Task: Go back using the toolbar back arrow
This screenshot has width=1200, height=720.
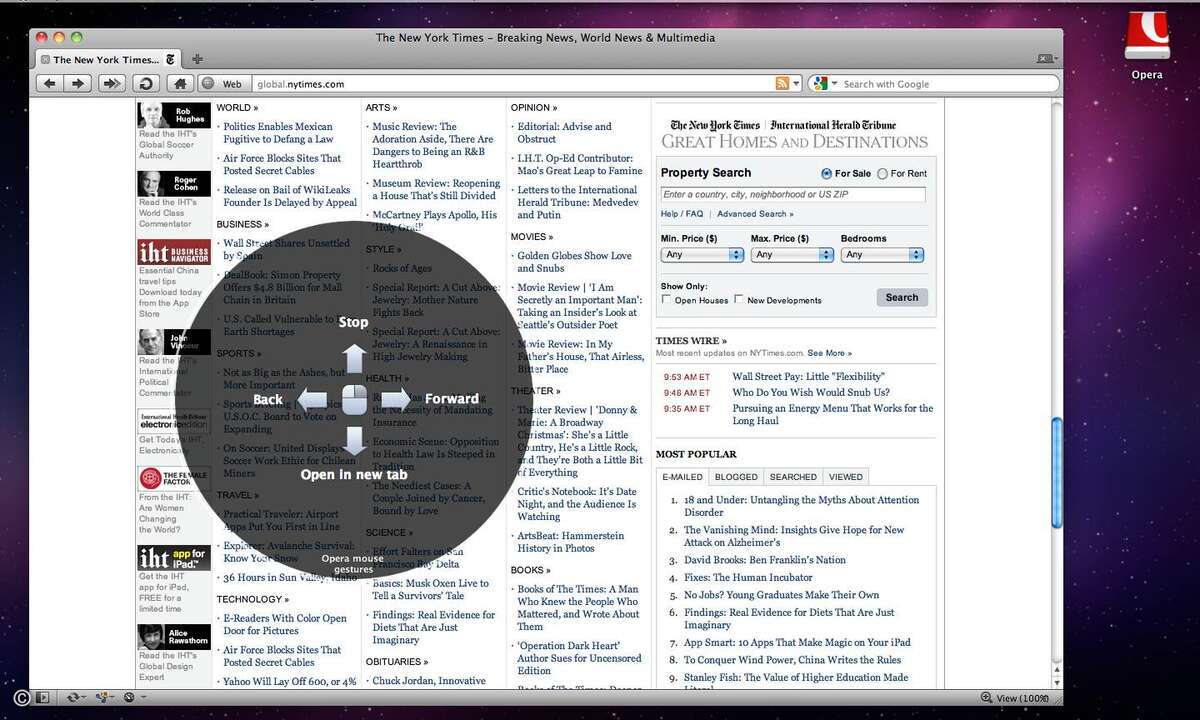Action: click(48, 84)
